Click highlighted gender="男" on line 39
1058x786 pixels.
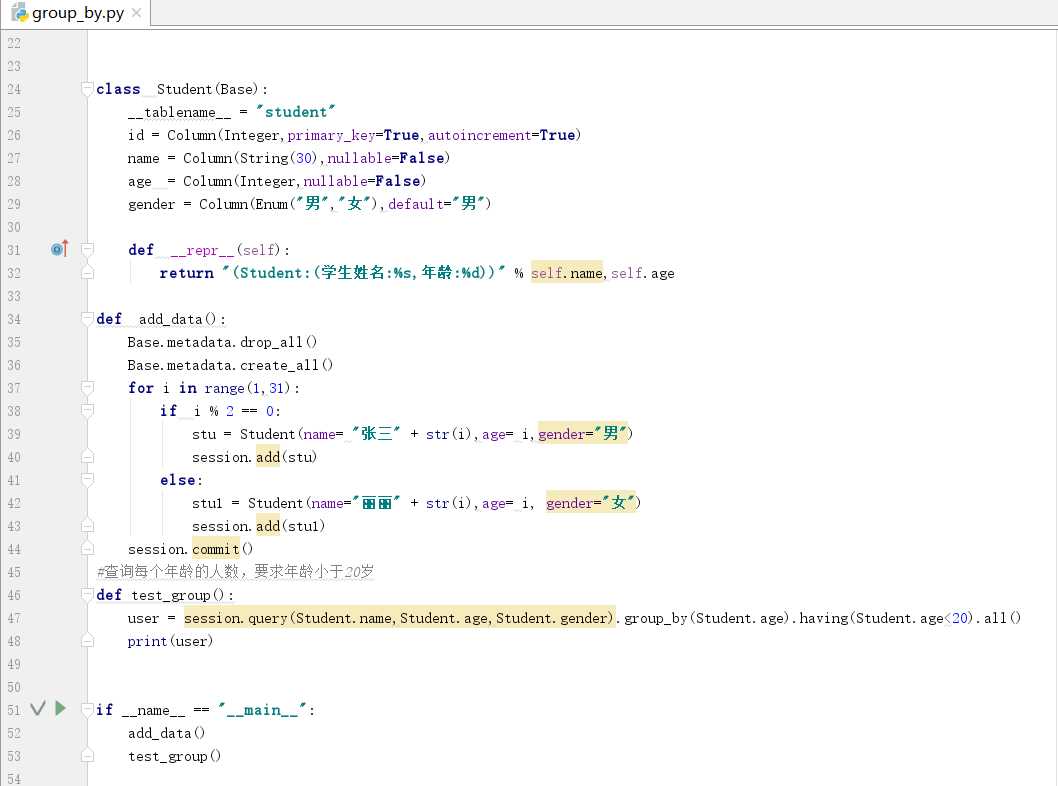coord(583,434)
